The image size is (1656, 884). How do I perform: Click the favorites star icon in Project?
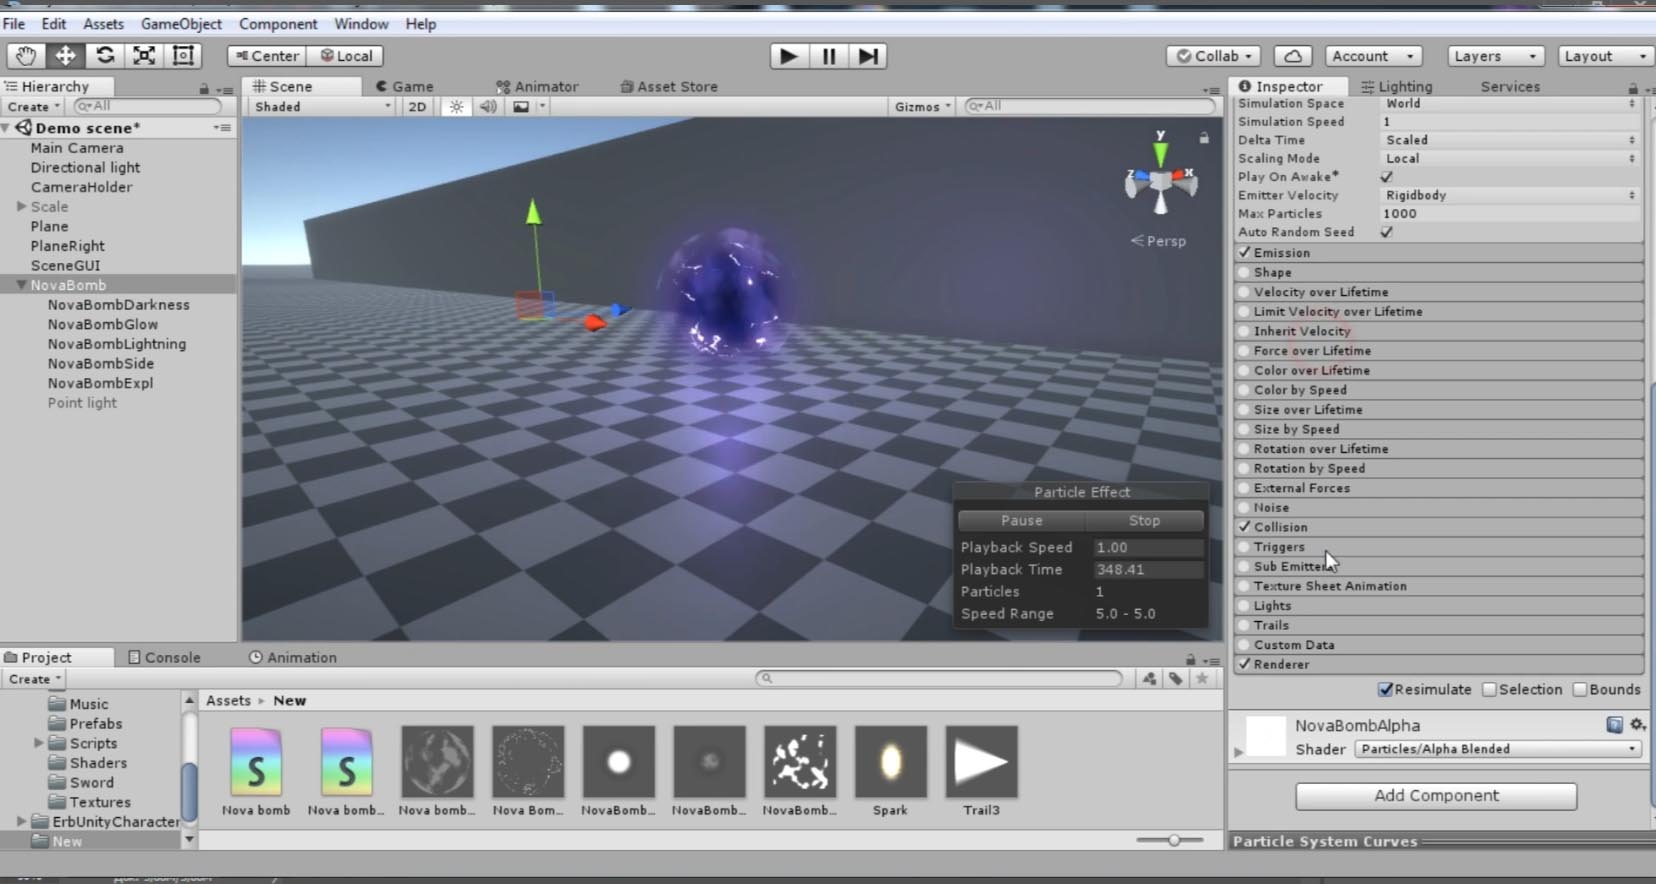[1202, 678]
